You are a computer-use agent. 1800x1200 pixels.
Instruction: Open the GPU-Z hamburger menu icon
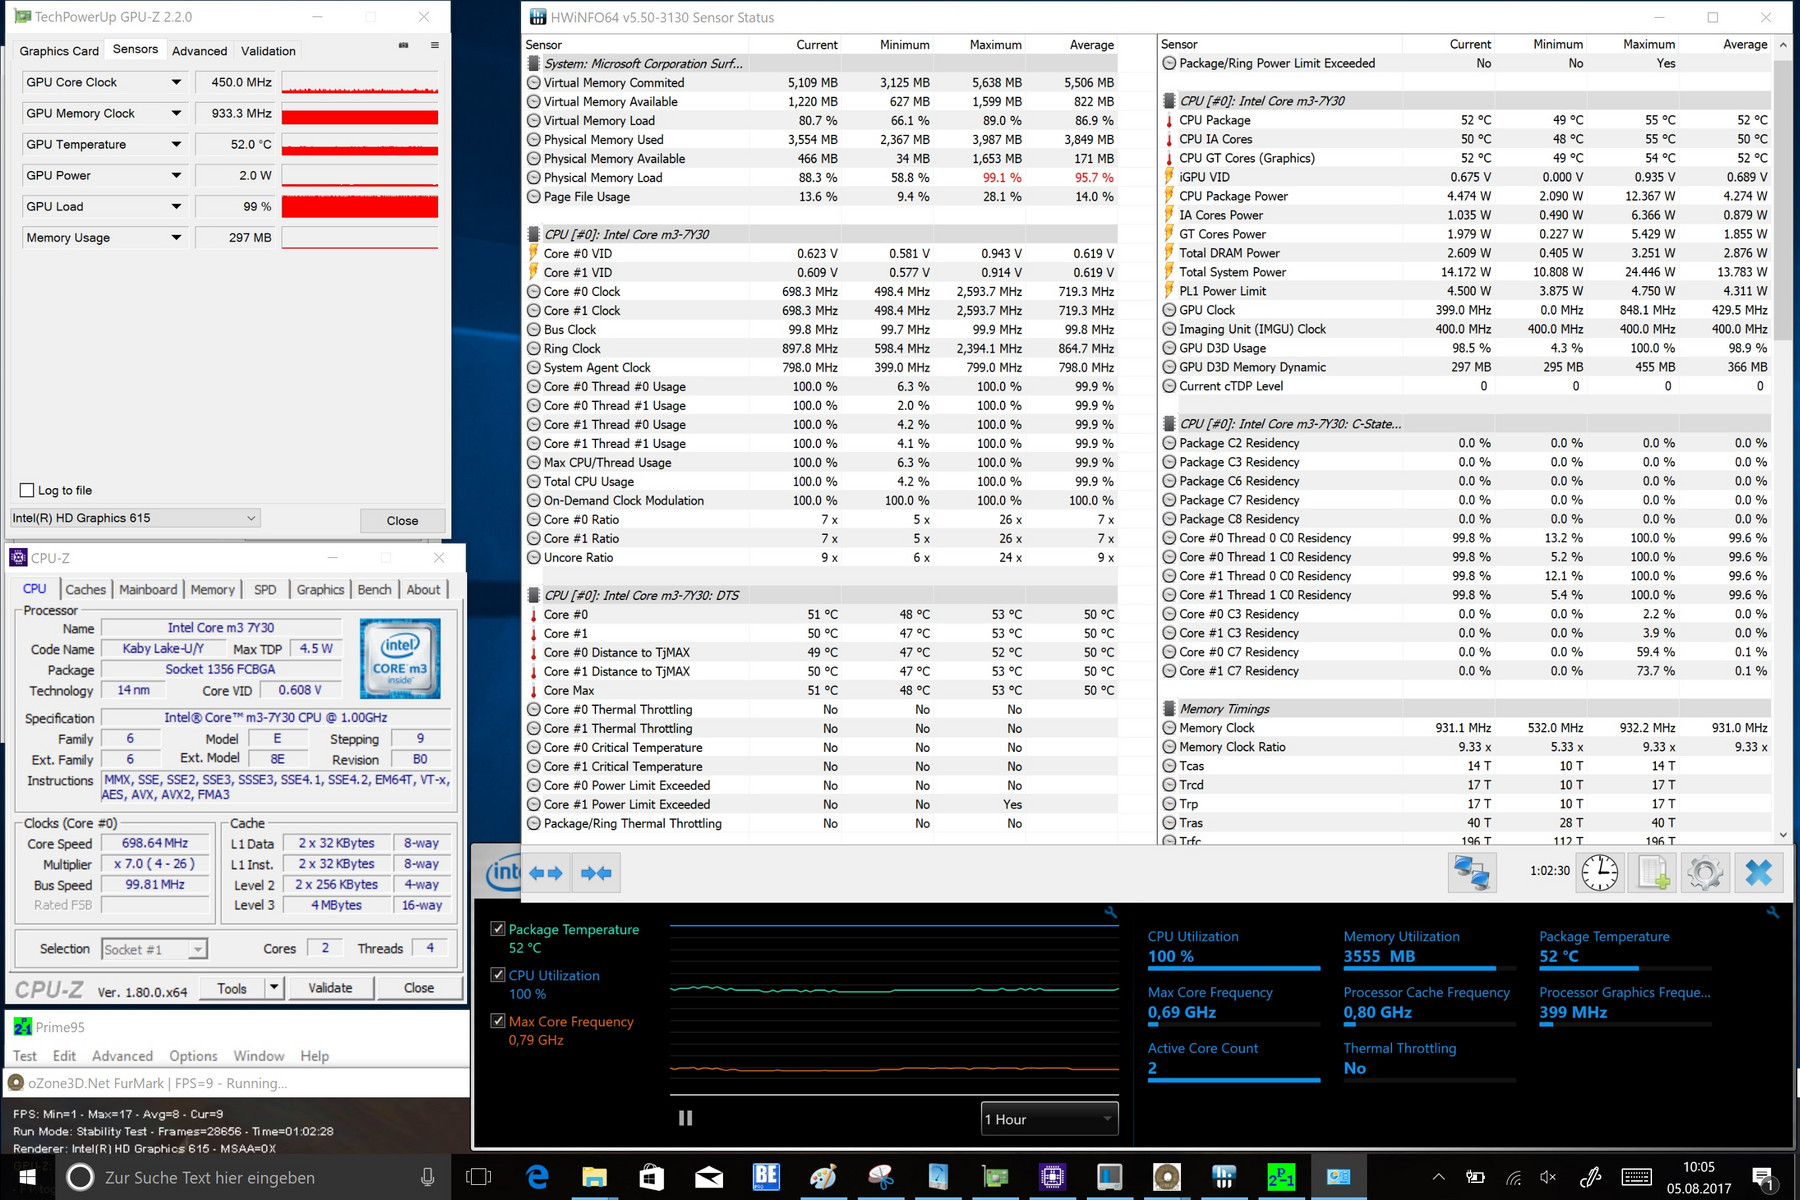tap(435, 45)
